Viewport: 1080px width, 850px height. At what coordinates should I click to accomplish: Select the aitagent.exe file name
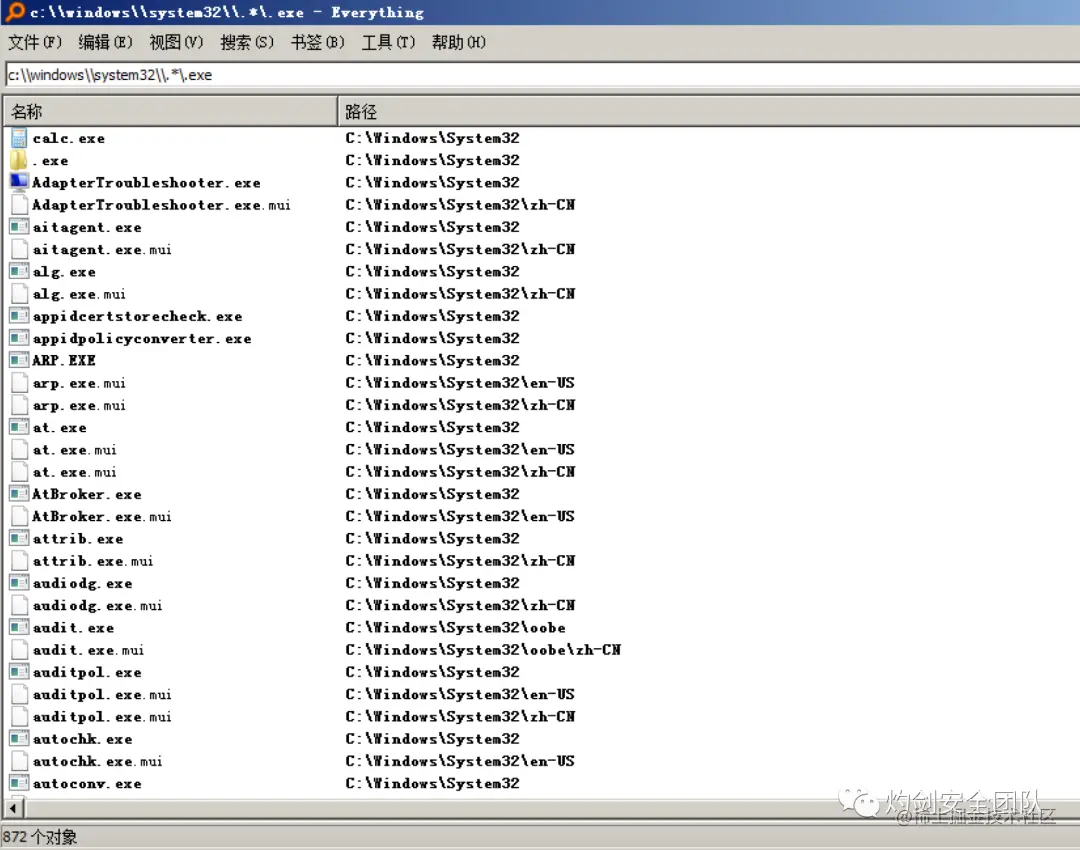[87, 227]
